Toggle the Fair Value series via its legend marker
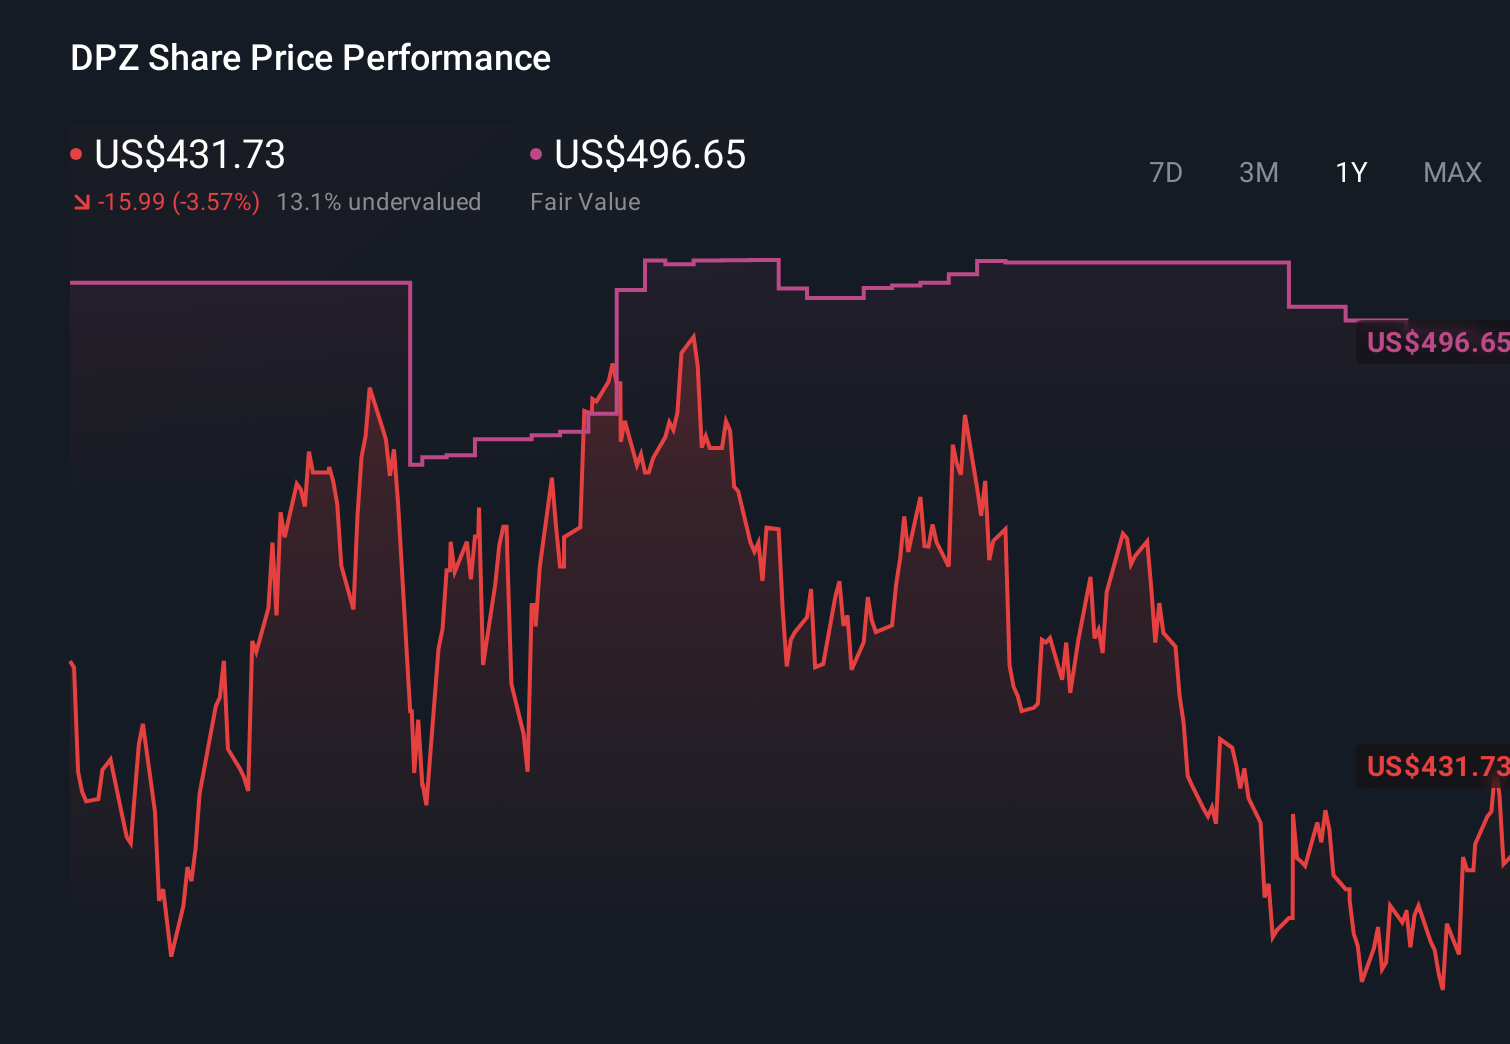Screen dimensions: 1510x1044 536,153
